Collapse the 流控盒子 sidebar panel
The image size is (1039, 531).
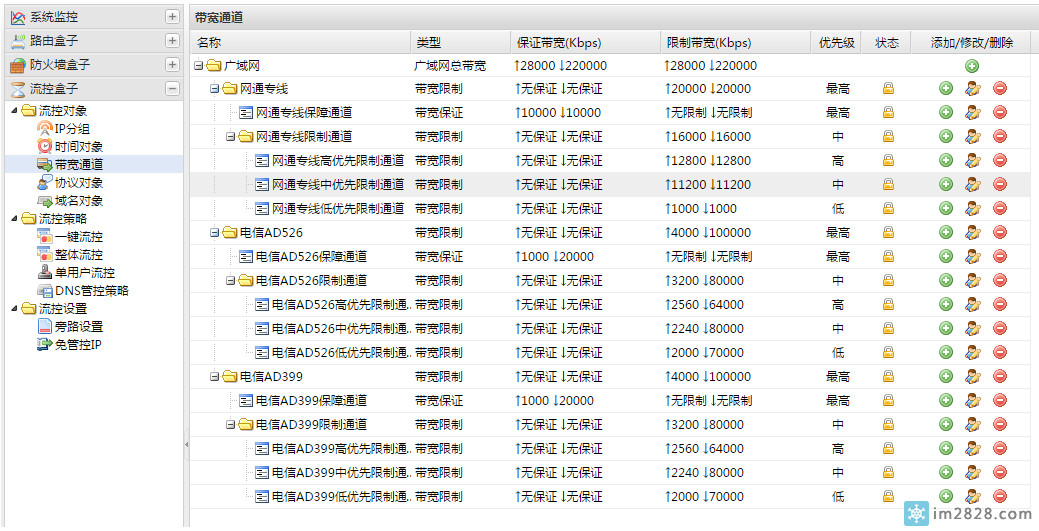[x=172, y=89]
